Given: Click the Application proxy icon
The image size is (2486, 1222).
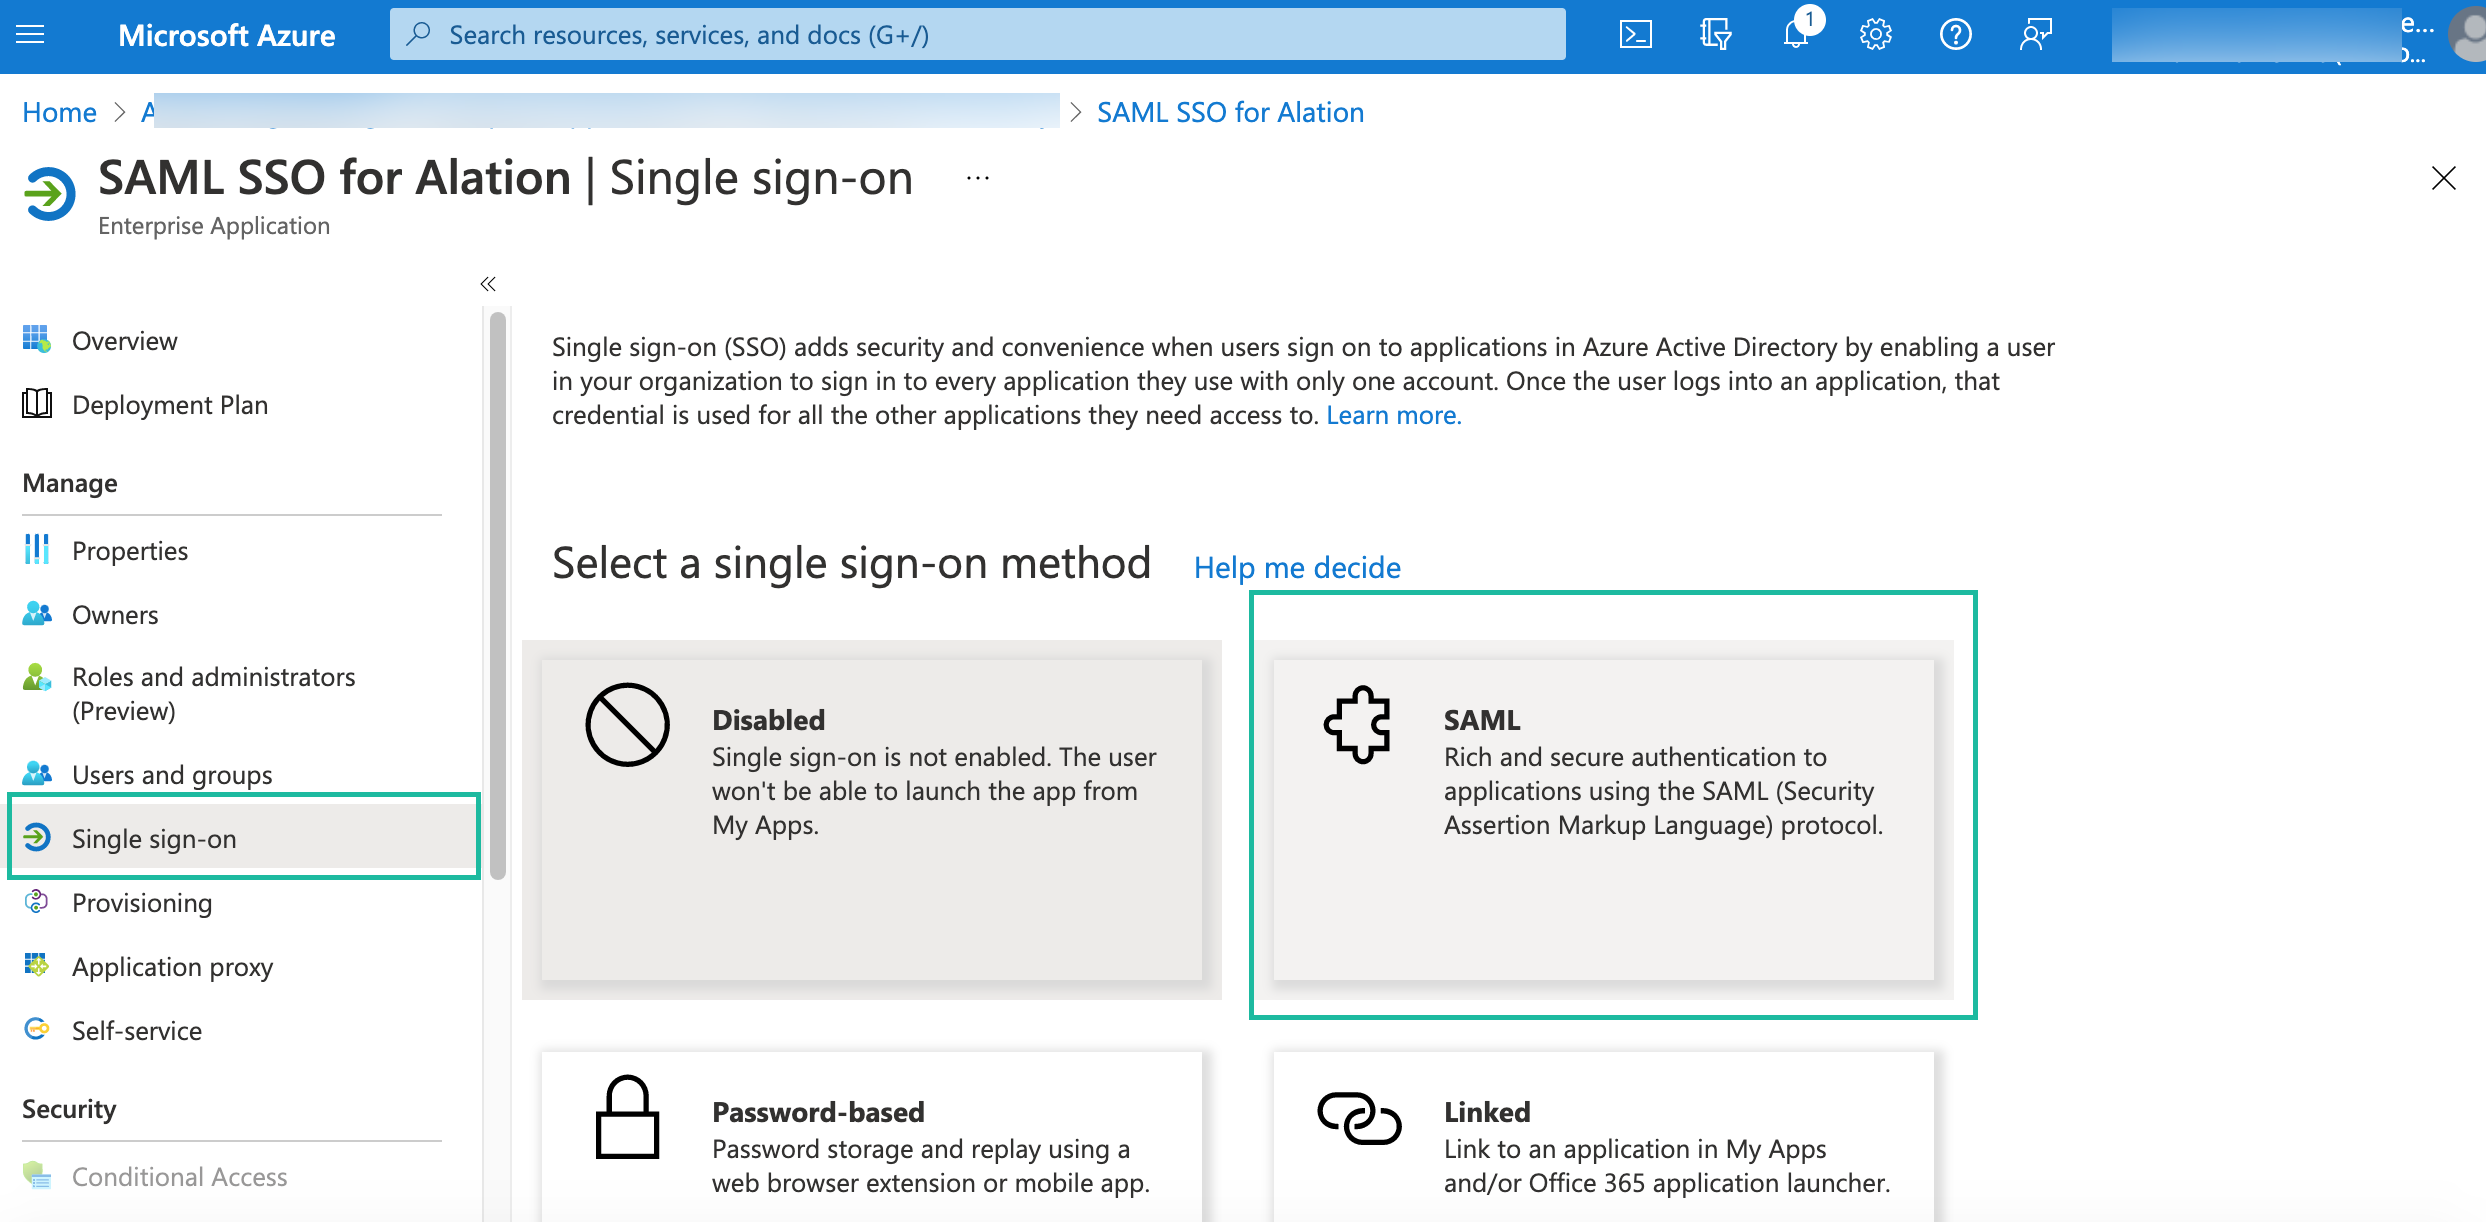Looking at the screenshot, I should click(x=37, y=965).
